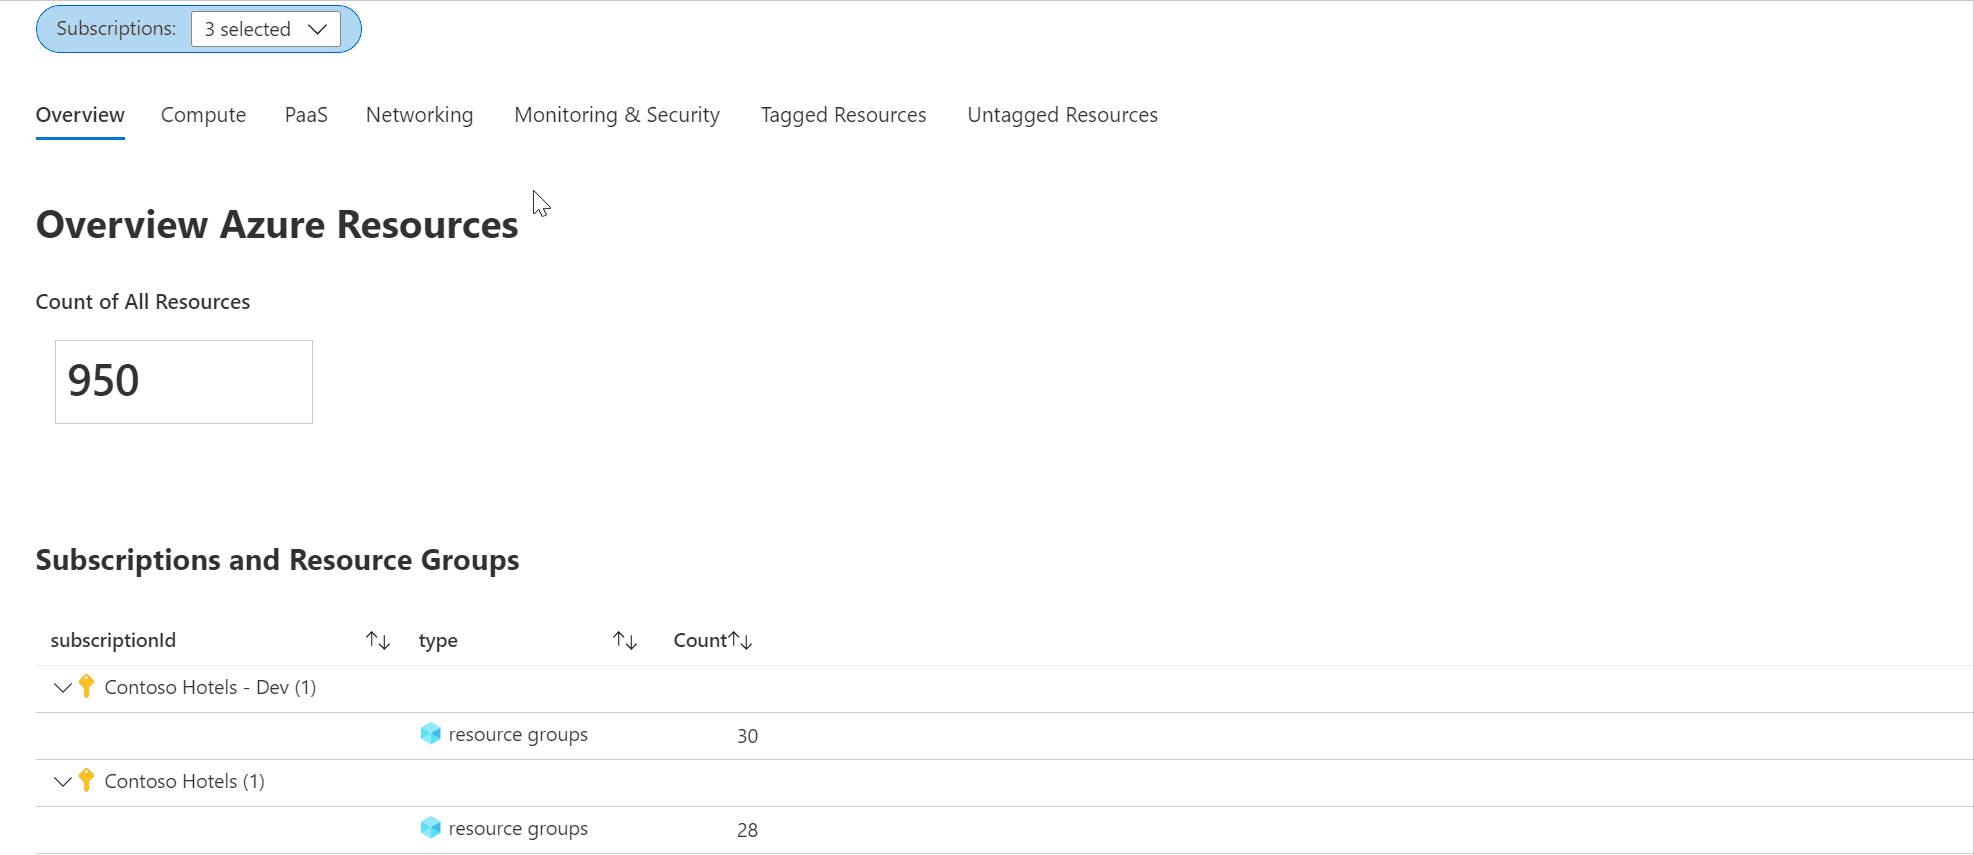1974x855 pixels.
Task: Sort by the type column arrows
Action: pyautogui.click(x=625, y=640)
